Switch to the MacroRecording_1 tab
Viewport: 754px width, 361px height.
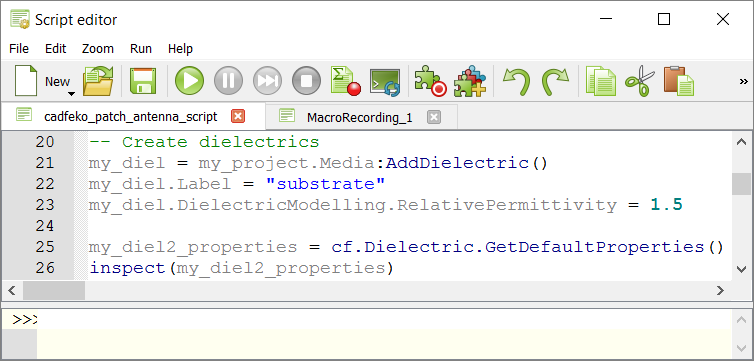tap(360, 117)
